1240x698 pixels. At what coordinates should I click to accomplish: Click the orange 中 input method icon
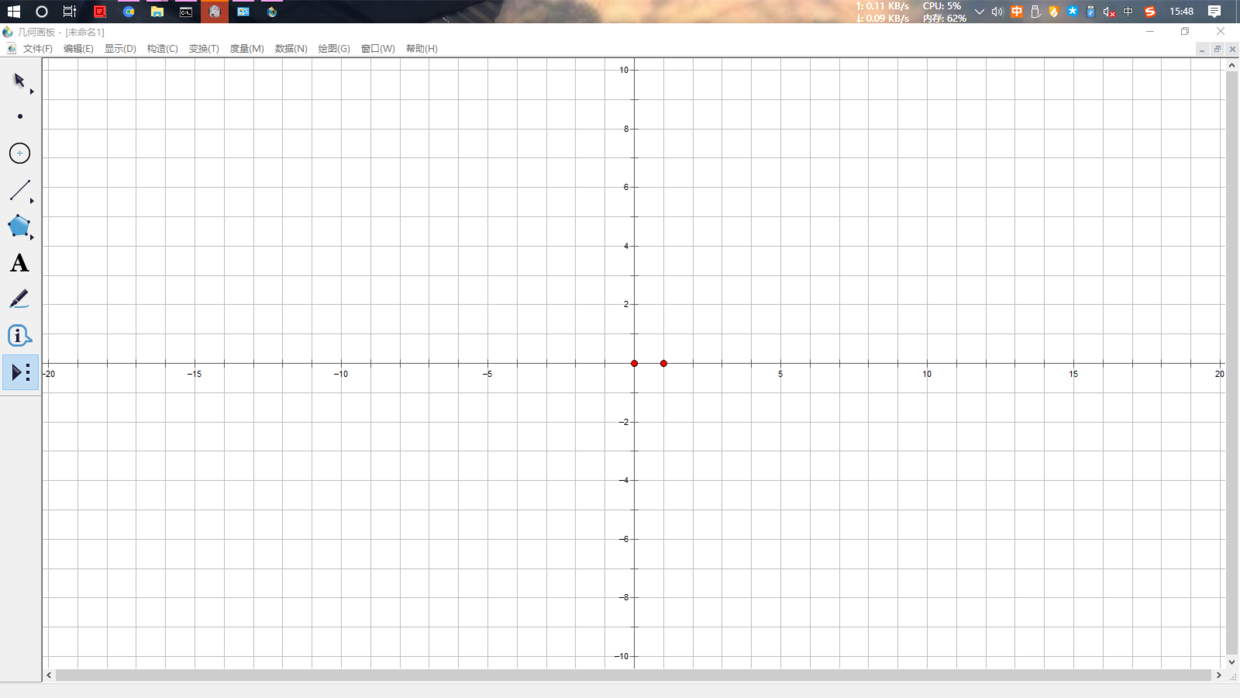pos(1017,12)
